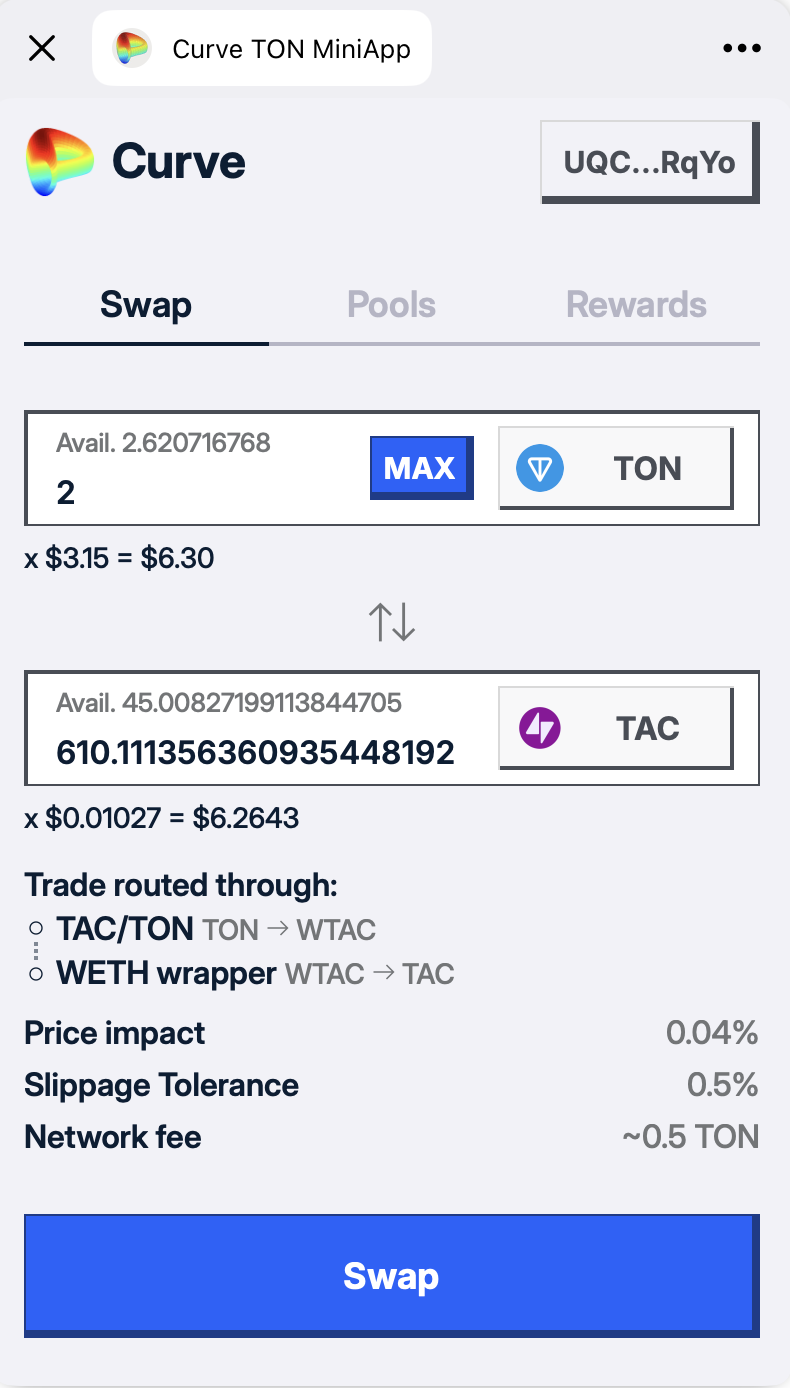Click the blue TON token icon
This screenshot has width=790, height=1388.
click(x=540, y=469)
